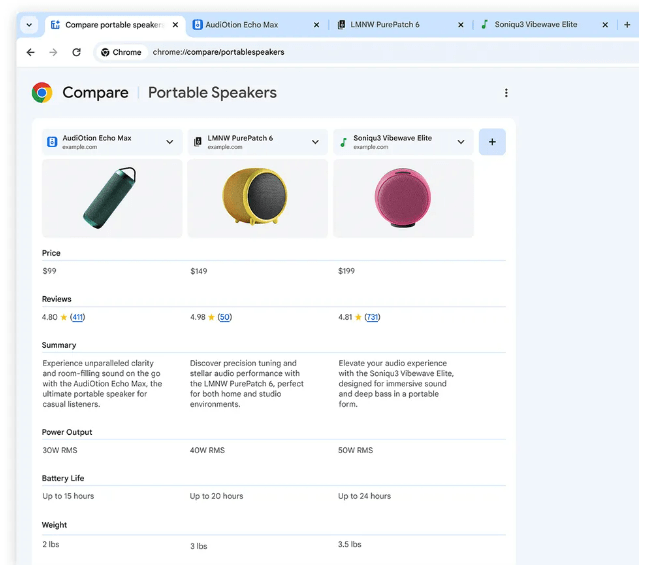Click the 50W RMS power value
The image size is (647, 573).
point(355,450)
